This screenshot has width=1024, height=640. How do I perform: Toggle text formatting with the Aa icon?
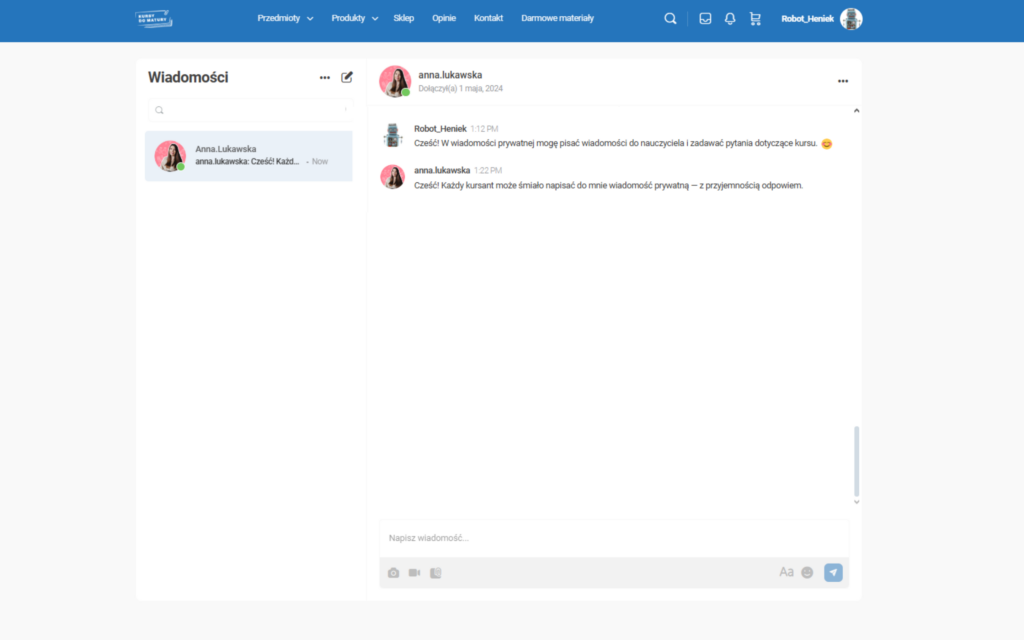pos(786,572)
